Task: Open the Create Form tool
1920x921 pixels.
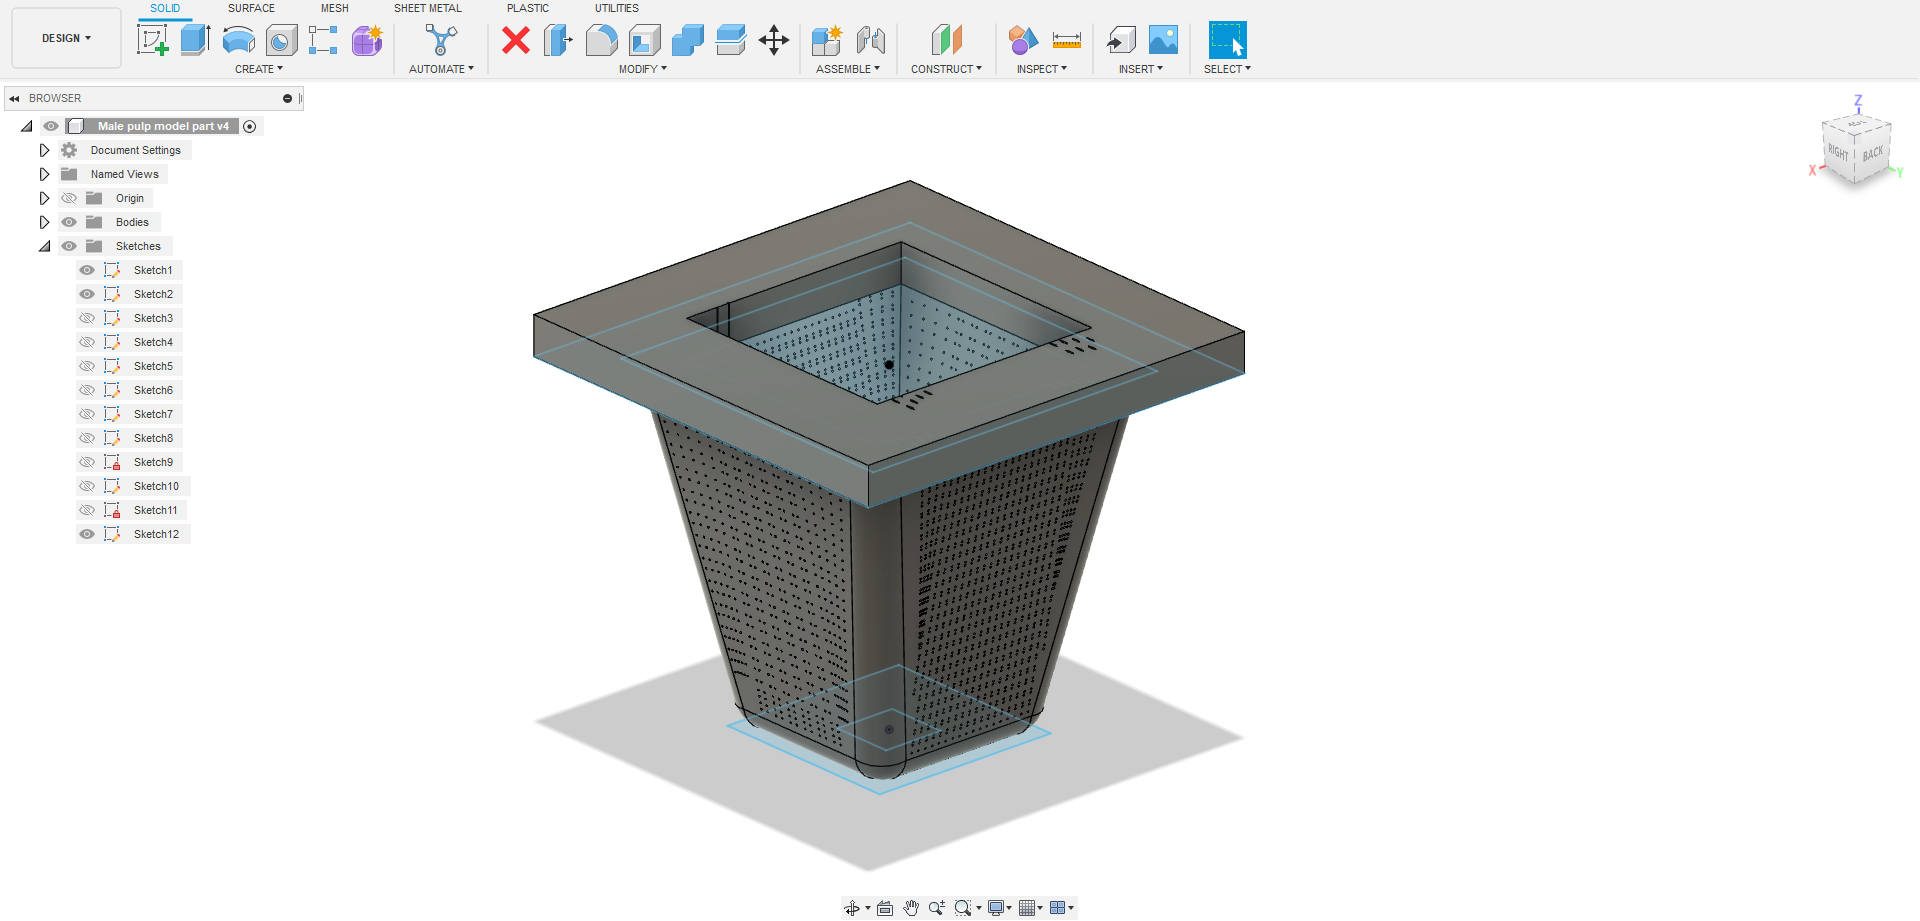Action: point(367,40)
